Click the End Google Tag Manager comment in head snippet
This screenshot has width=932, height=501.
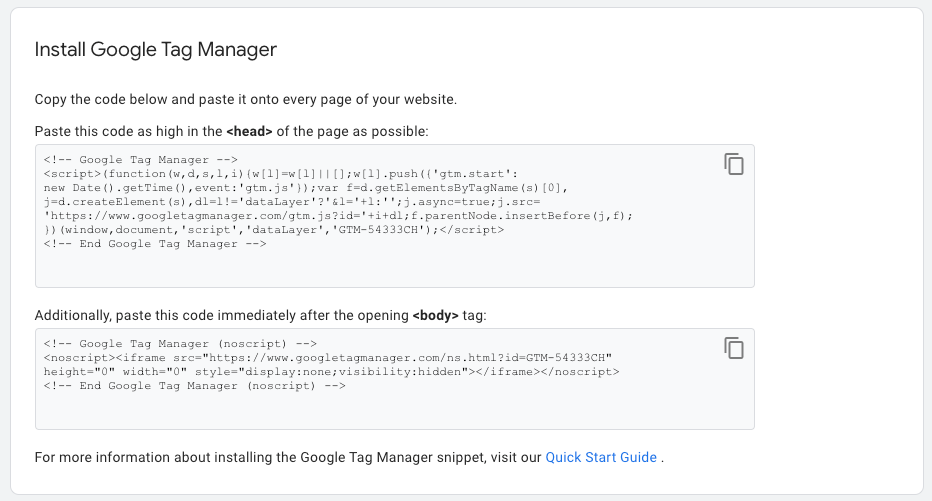(155, 244)
